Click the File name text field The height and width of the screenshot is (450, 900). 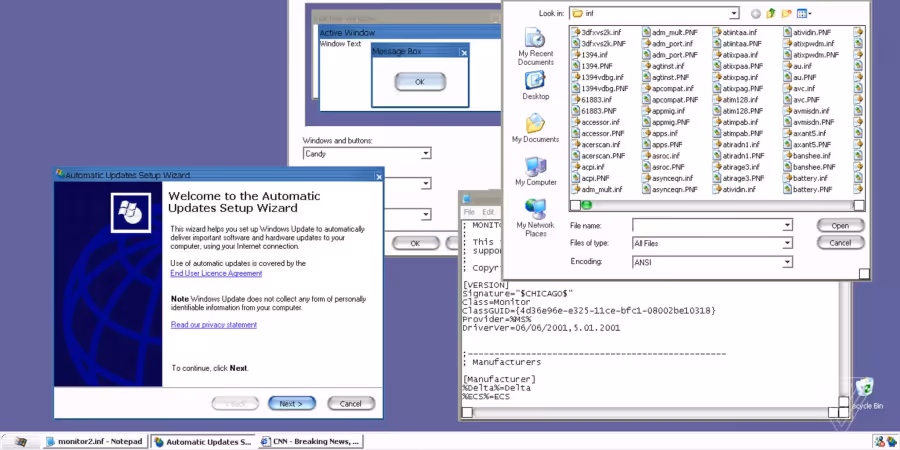[707, 225]
